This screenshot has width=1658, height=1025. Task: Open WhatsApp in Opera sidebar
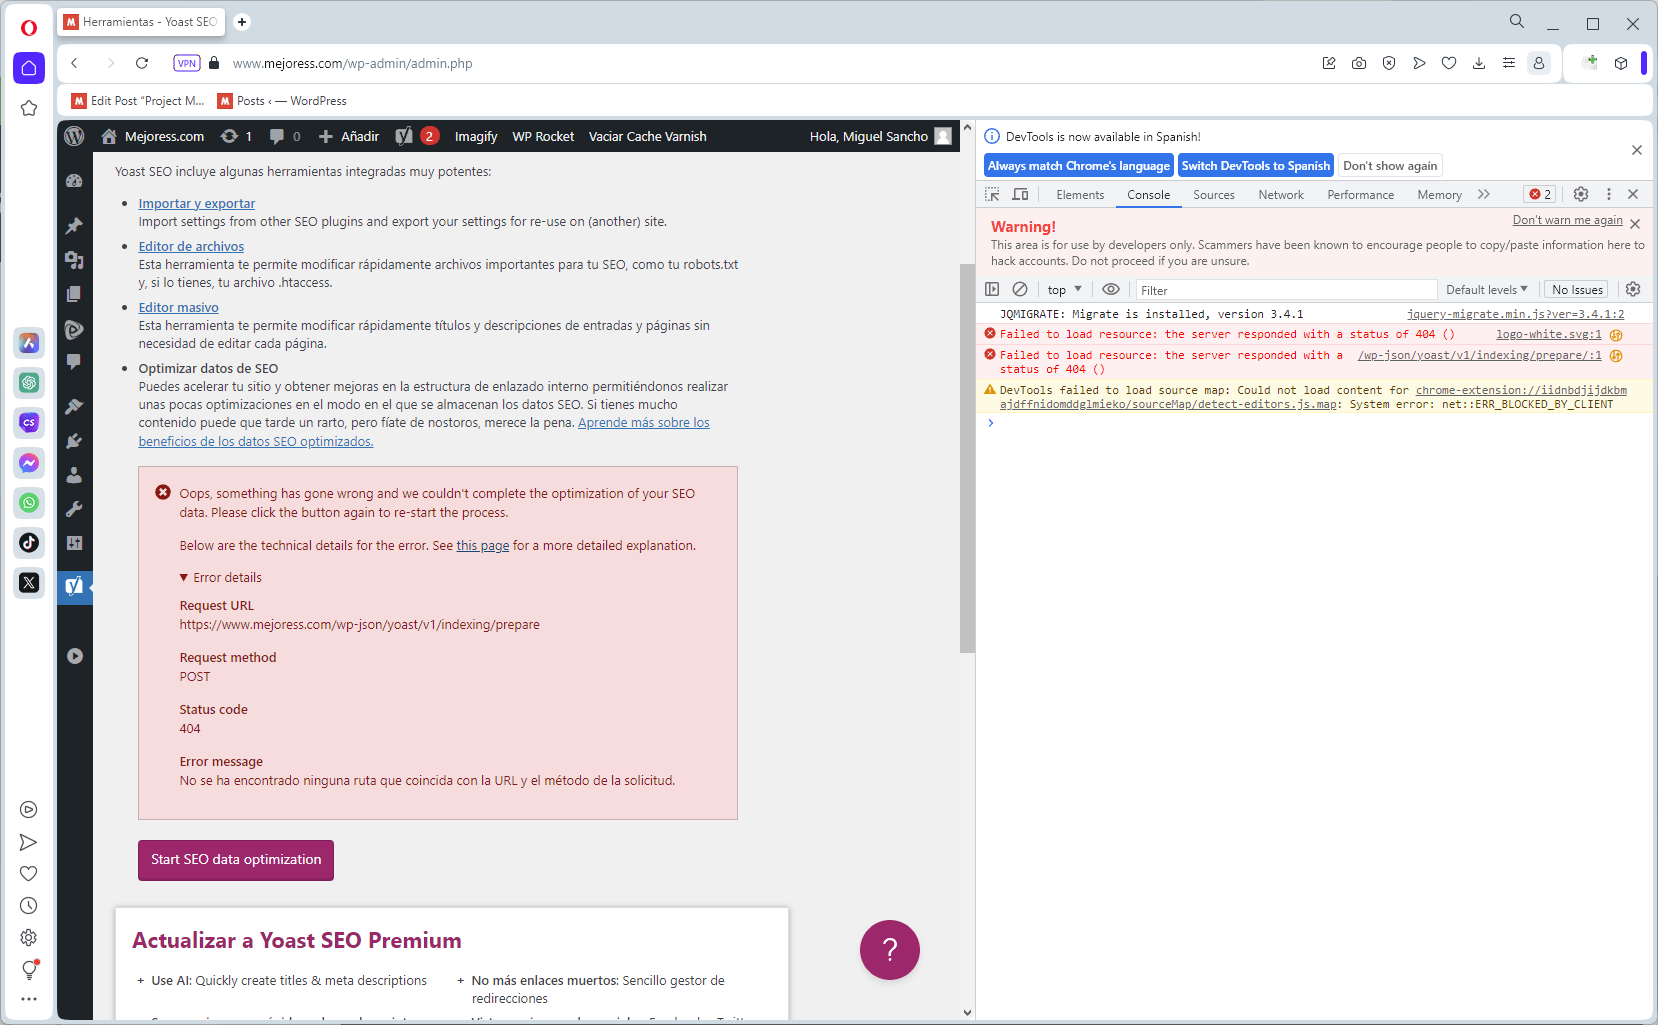tap(29, 503)
